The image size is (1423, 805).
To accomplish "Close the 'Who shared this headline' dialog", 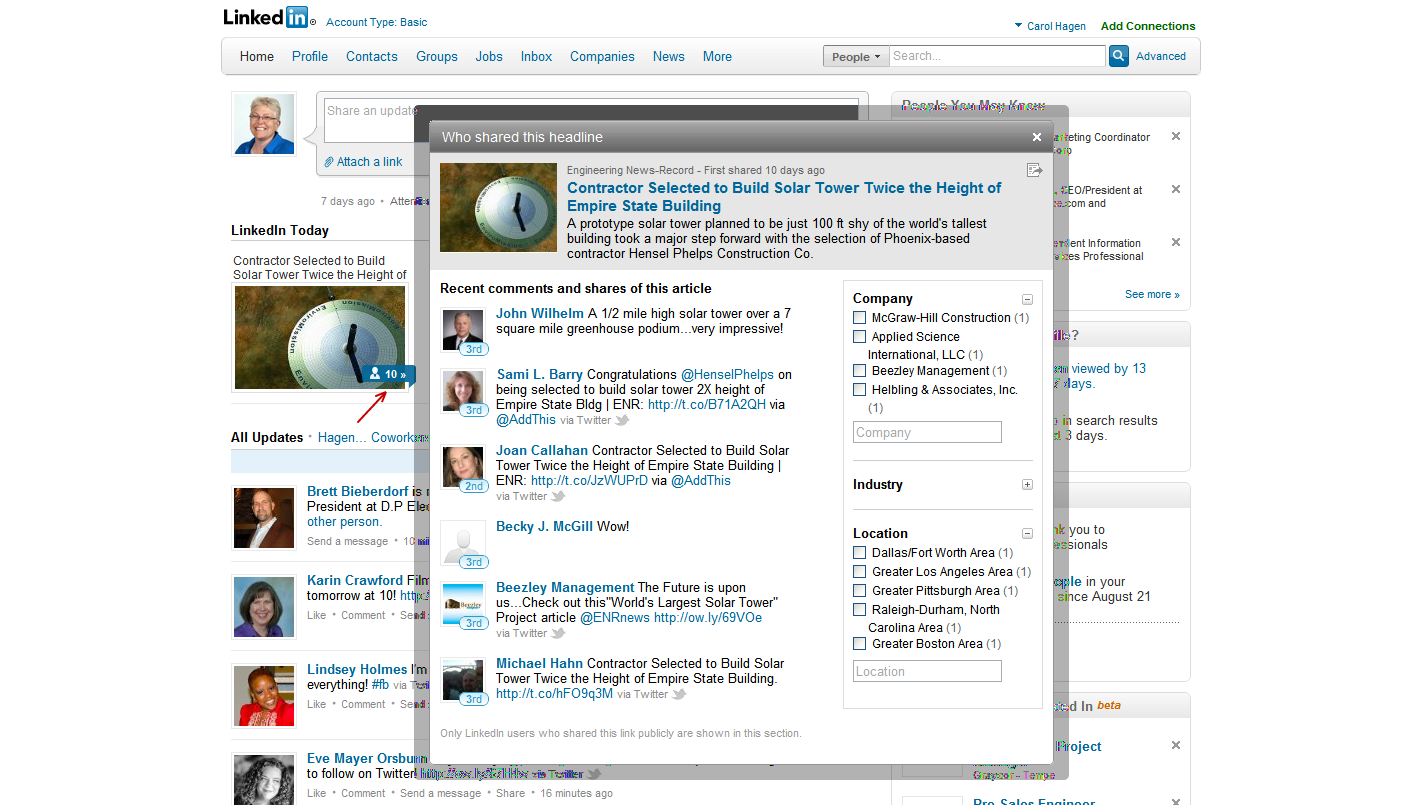I will coord(1038,137).
